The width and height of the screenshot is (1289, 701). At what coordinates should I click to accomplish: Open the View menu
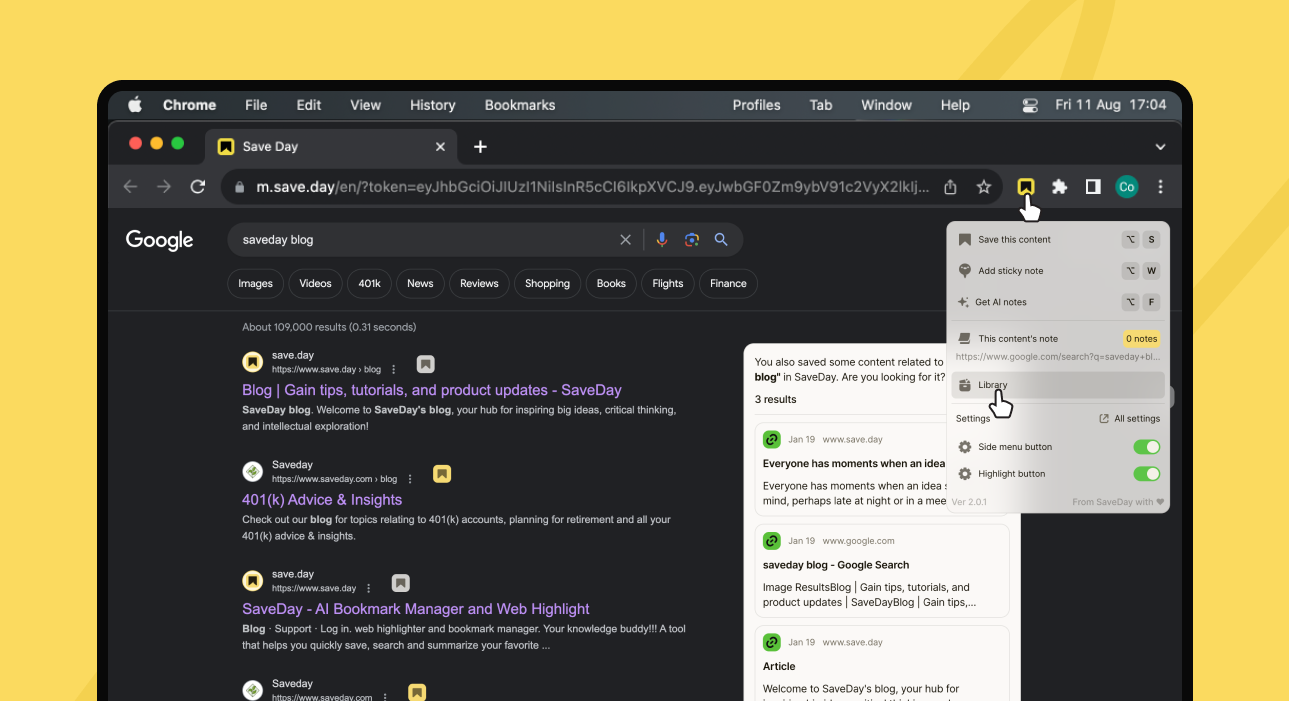[365, 105]
